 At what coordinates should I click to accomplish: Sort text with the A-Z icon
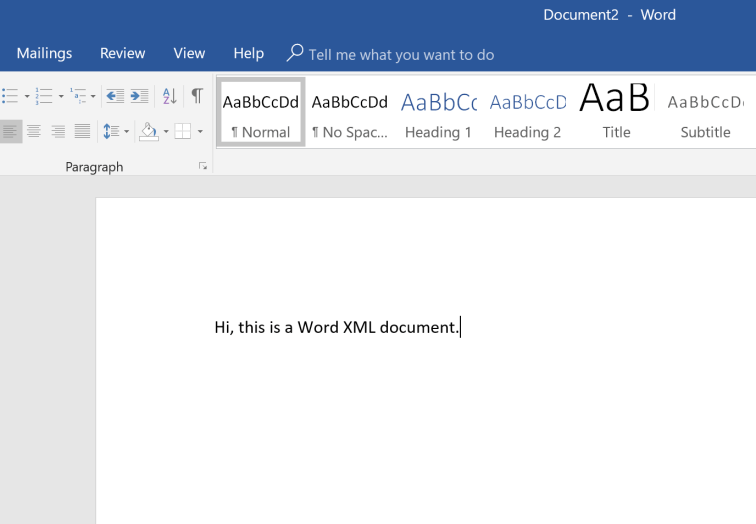coord(169,96)
